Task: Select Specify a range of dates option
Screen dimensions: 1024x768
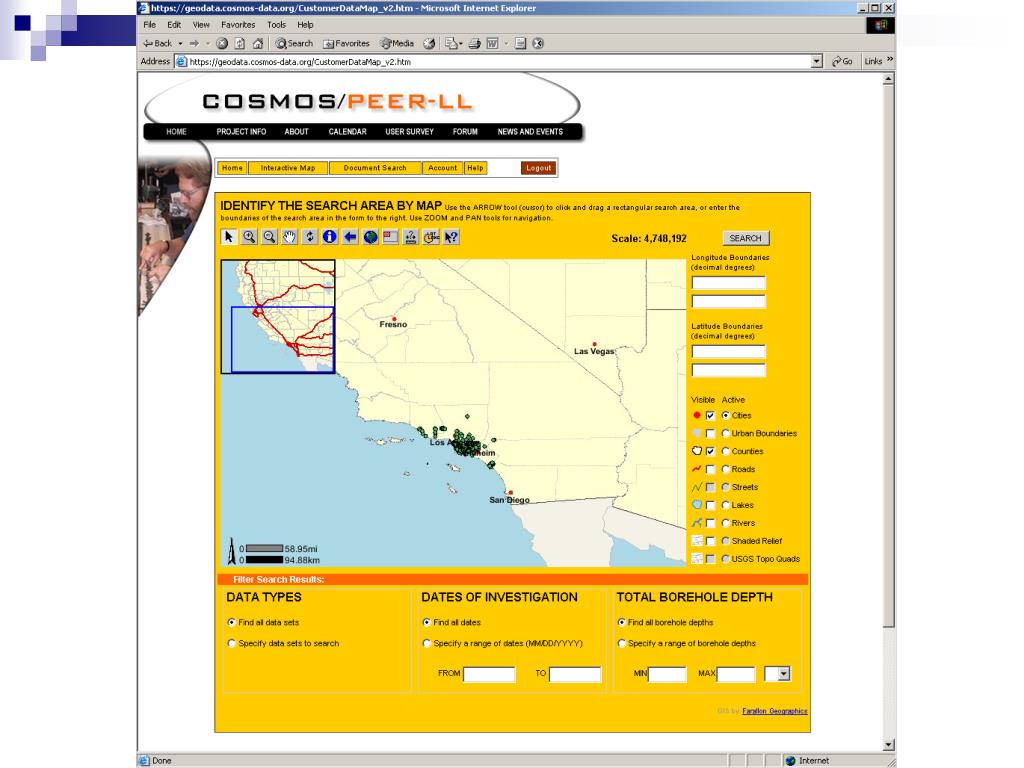Action: point(426,643)
